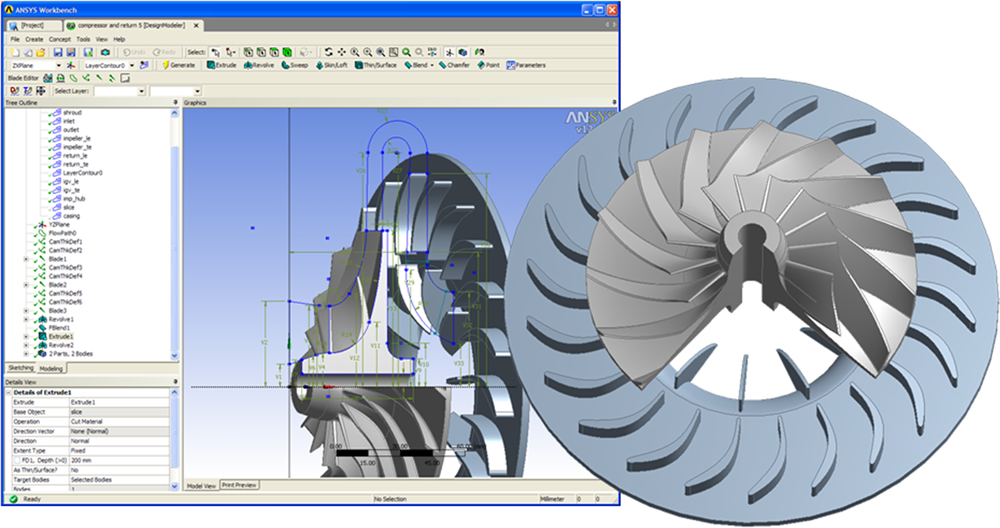This screenshot has width=1000, height=528.
Task: Click the Extrude feature button
Action: pyautogui.click(x=222, y=65)
